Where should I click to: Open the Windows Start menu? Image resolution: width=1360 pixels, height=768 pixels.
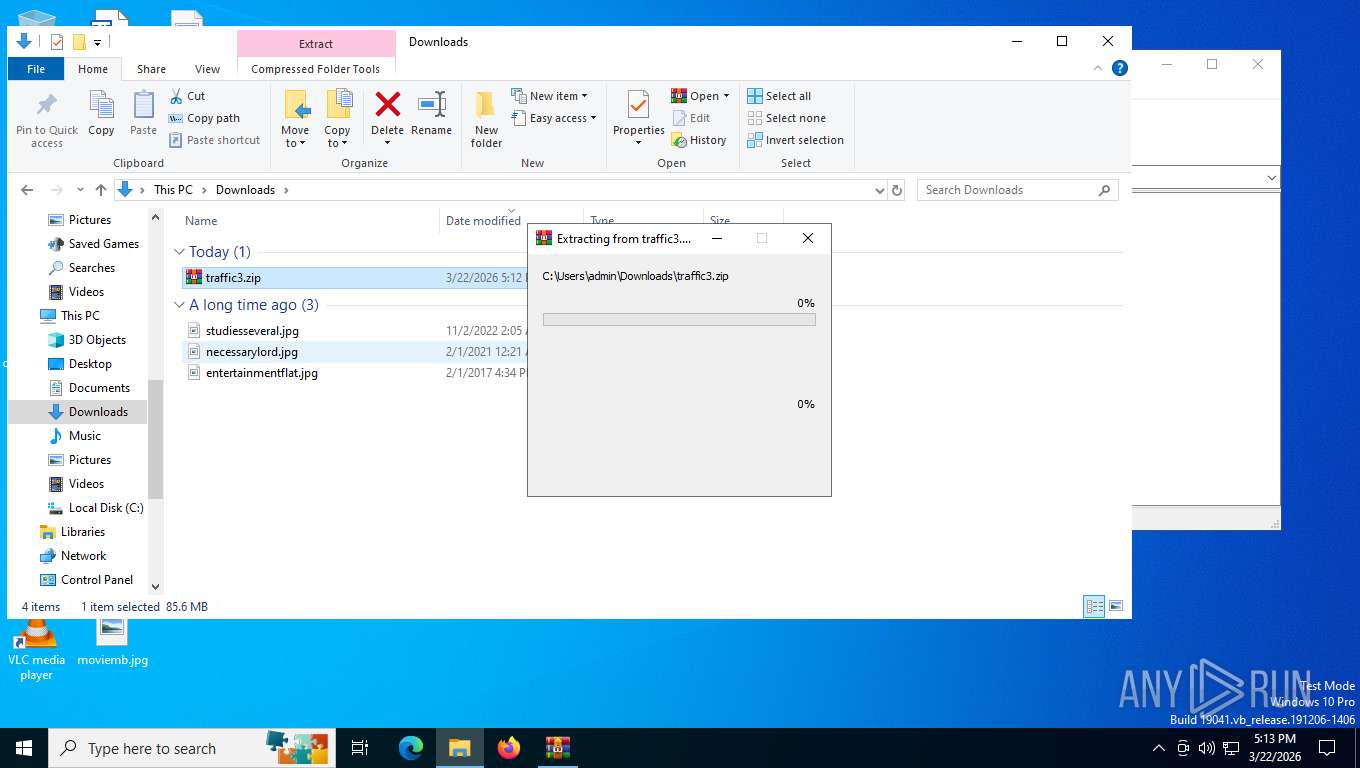[24, 748]
